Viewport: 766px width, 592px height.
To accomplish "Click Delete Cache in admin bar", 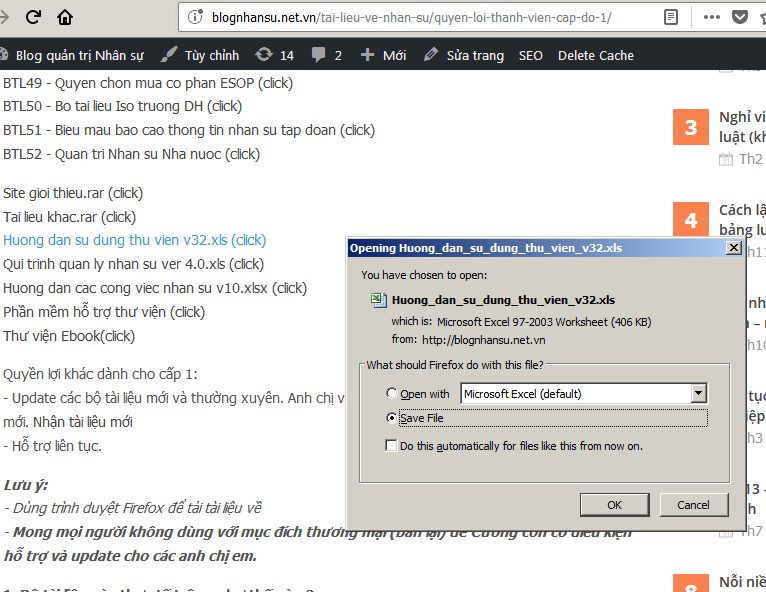I will [x=596, y=55].
